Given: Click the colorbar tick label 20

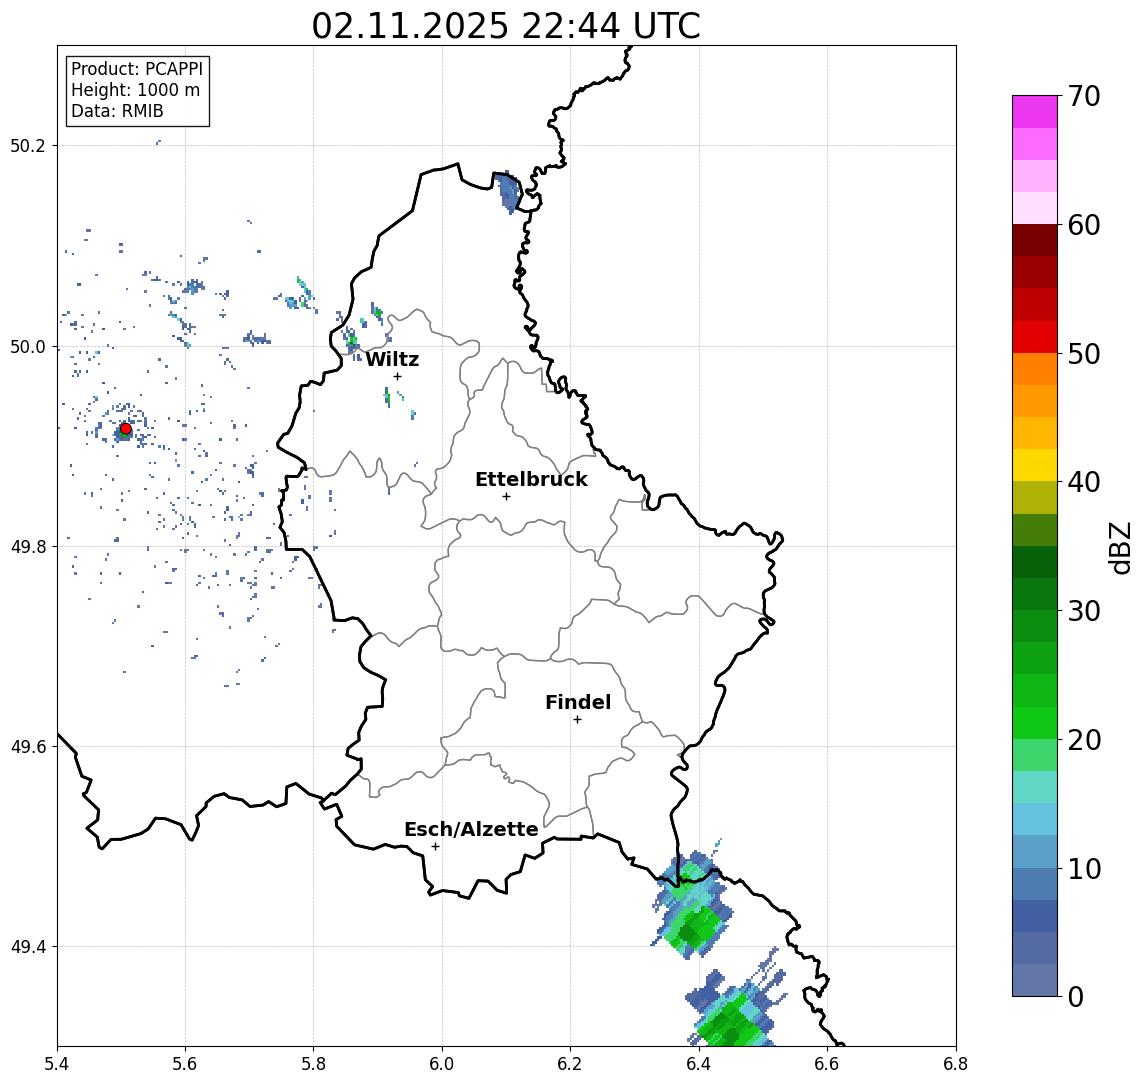Looking at the screenshot, I should coord(1084,740).
